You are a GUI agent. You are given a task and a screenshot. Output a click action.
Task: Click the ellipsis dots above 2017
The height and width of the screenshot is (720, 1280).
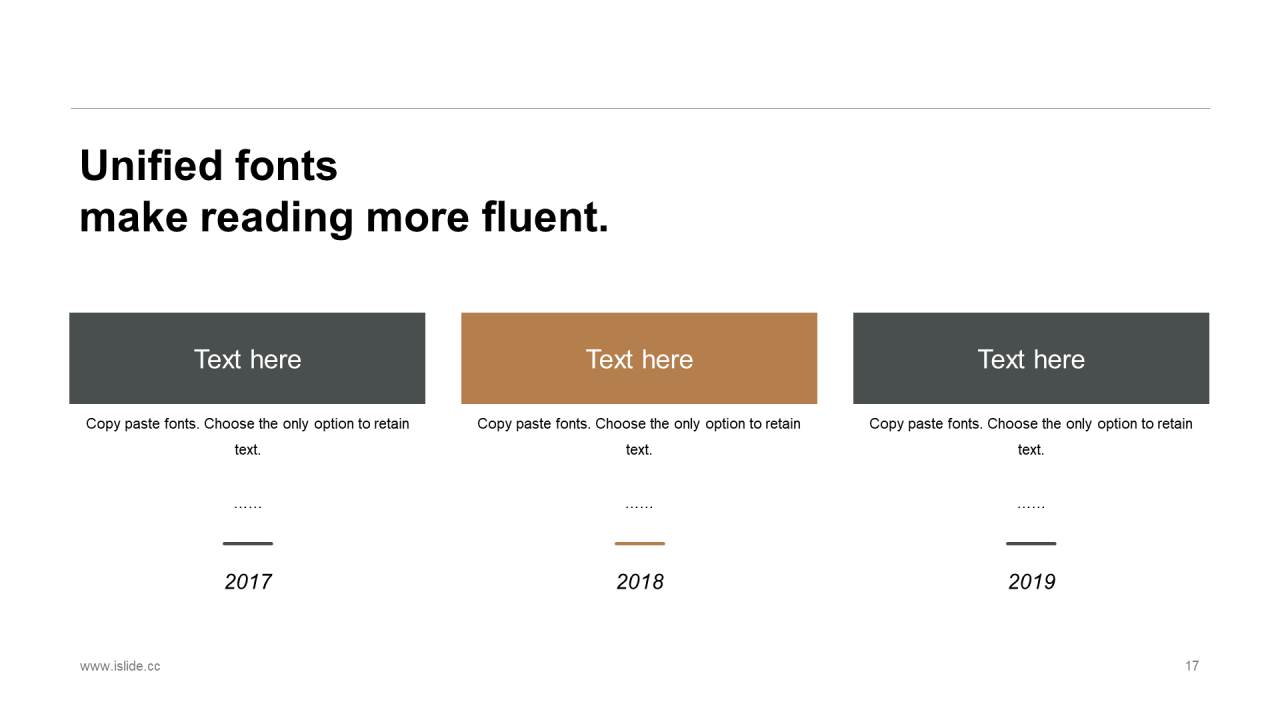tap(247, 507)
